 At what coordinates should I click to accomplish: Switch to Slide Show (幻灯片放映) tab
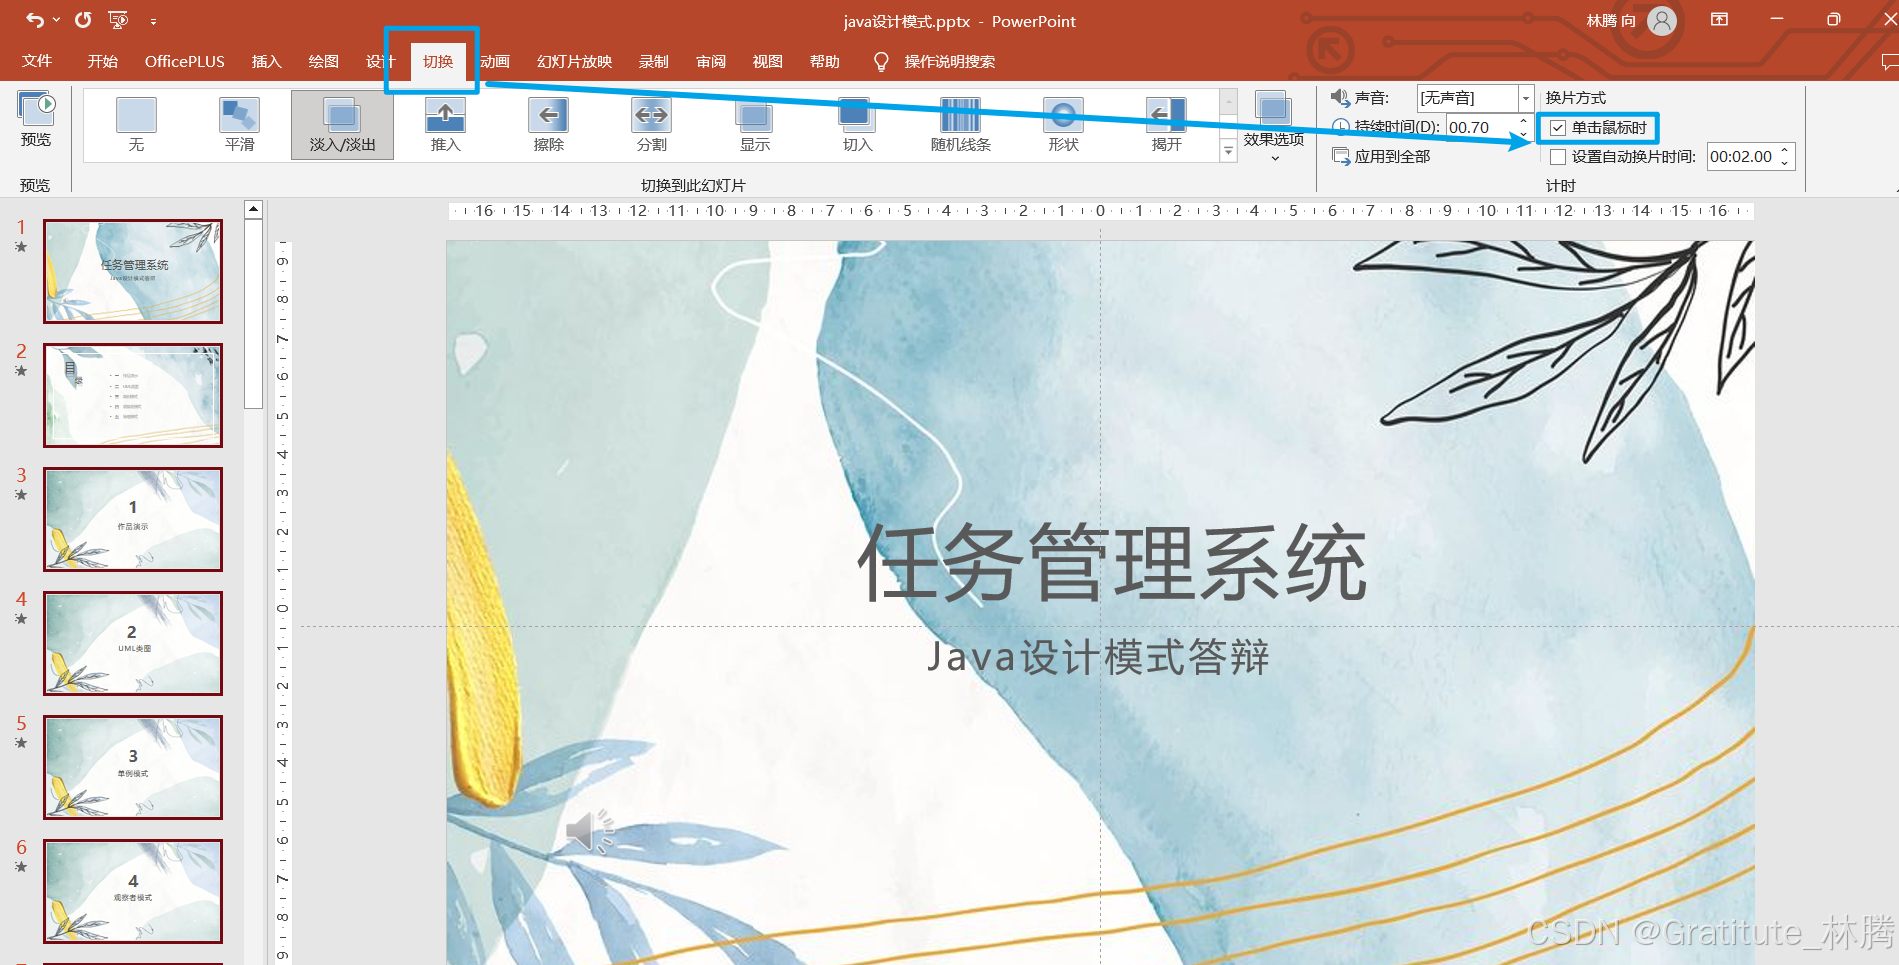[574, 61]
